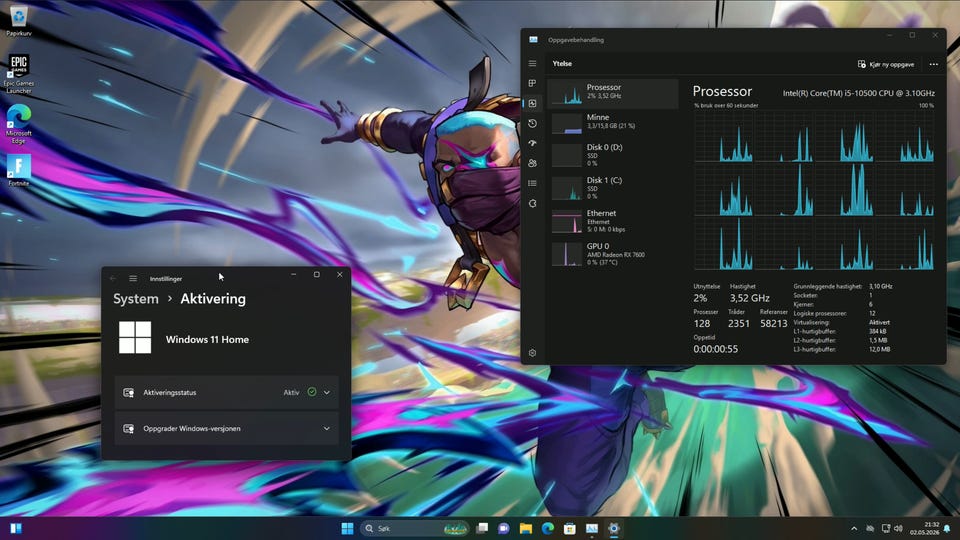Open volume control in system tray
This screenshot has height=540, width=960.
click(x=898, y=528)
